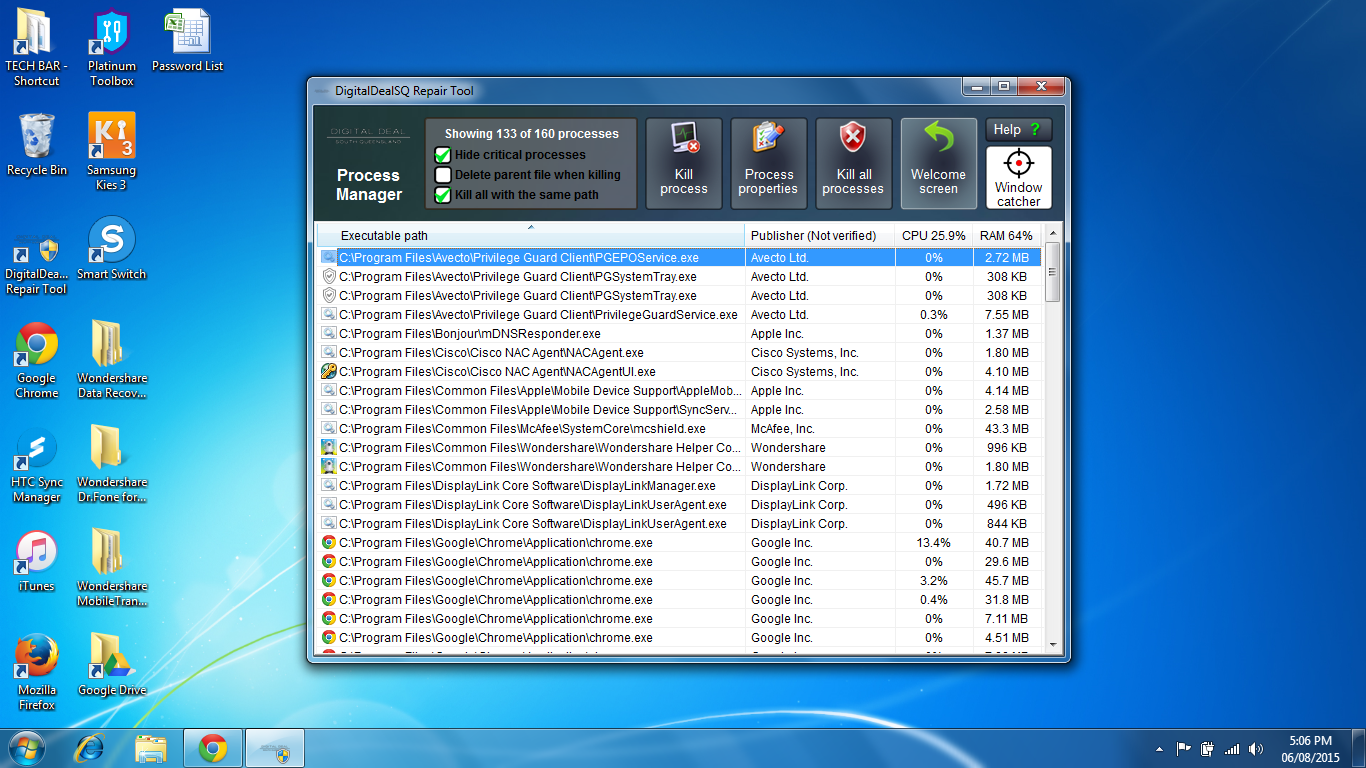Click the network signal tray icon
The image size is (1366, 768).
click(1232, 748)
